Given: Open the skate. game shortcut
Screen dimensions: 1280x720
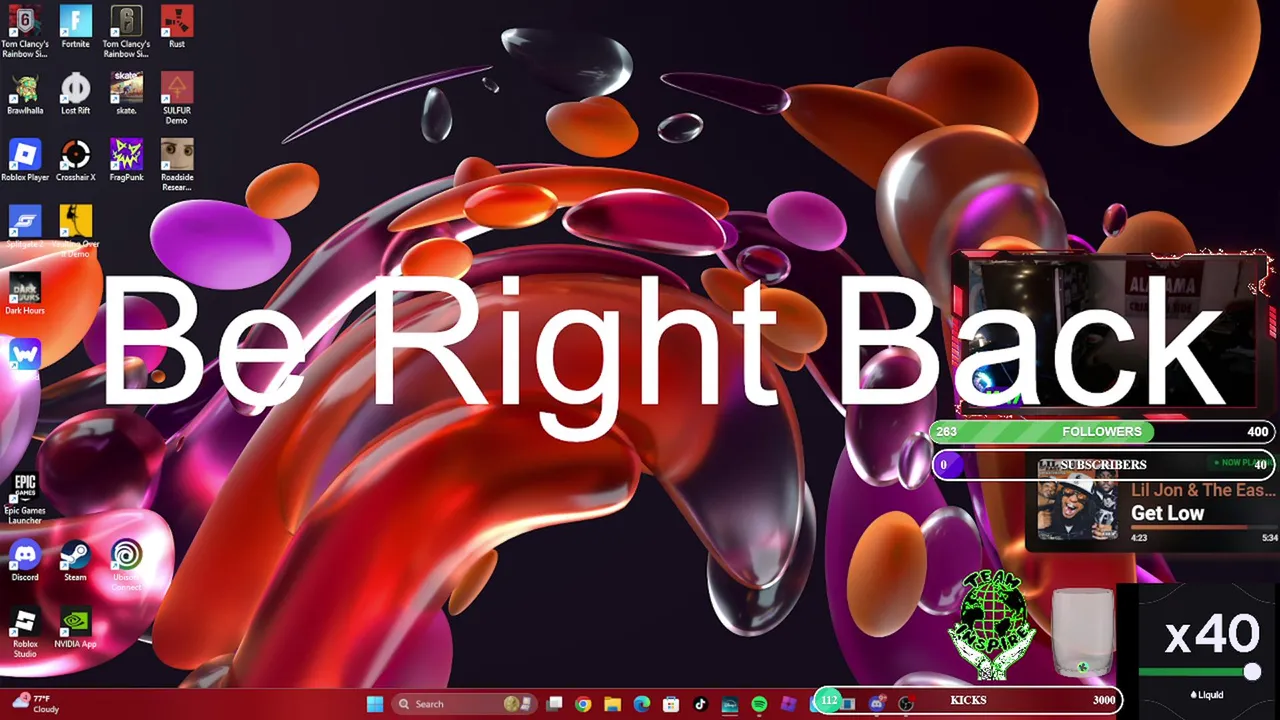Looking at the screenshot, I should click(x=126, y=94).
